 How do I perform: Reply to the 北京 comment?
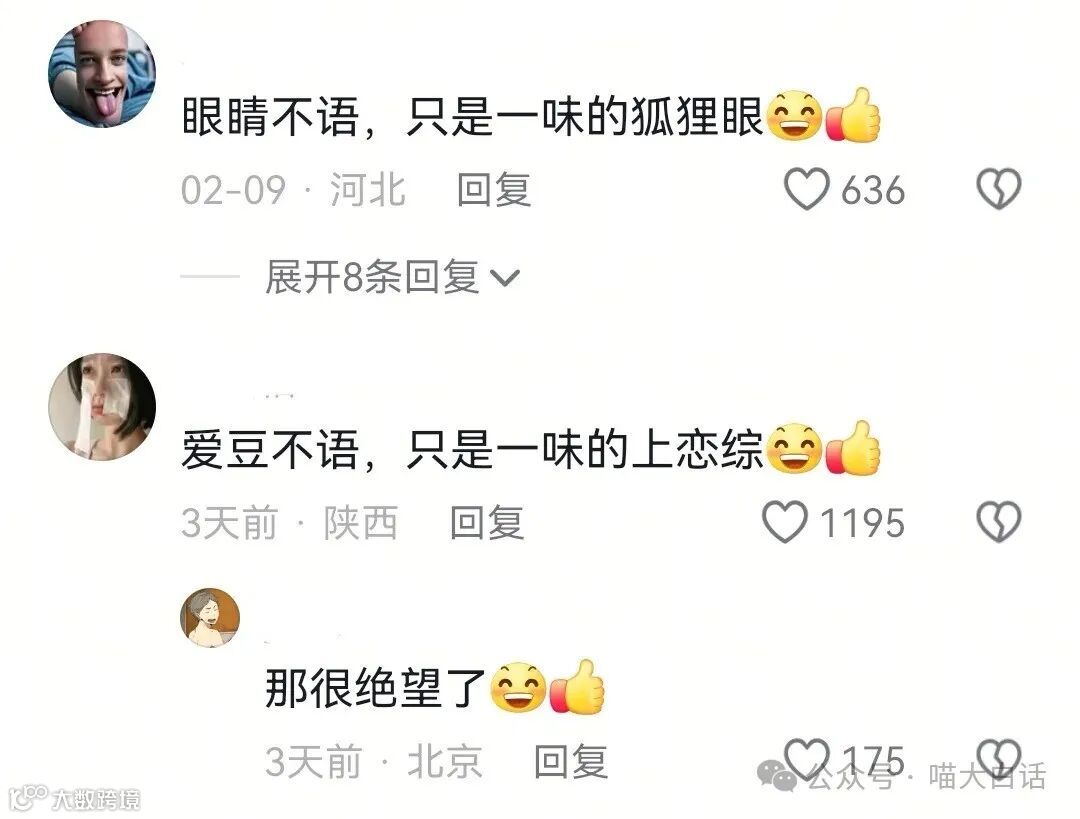[x=571, y=761]
